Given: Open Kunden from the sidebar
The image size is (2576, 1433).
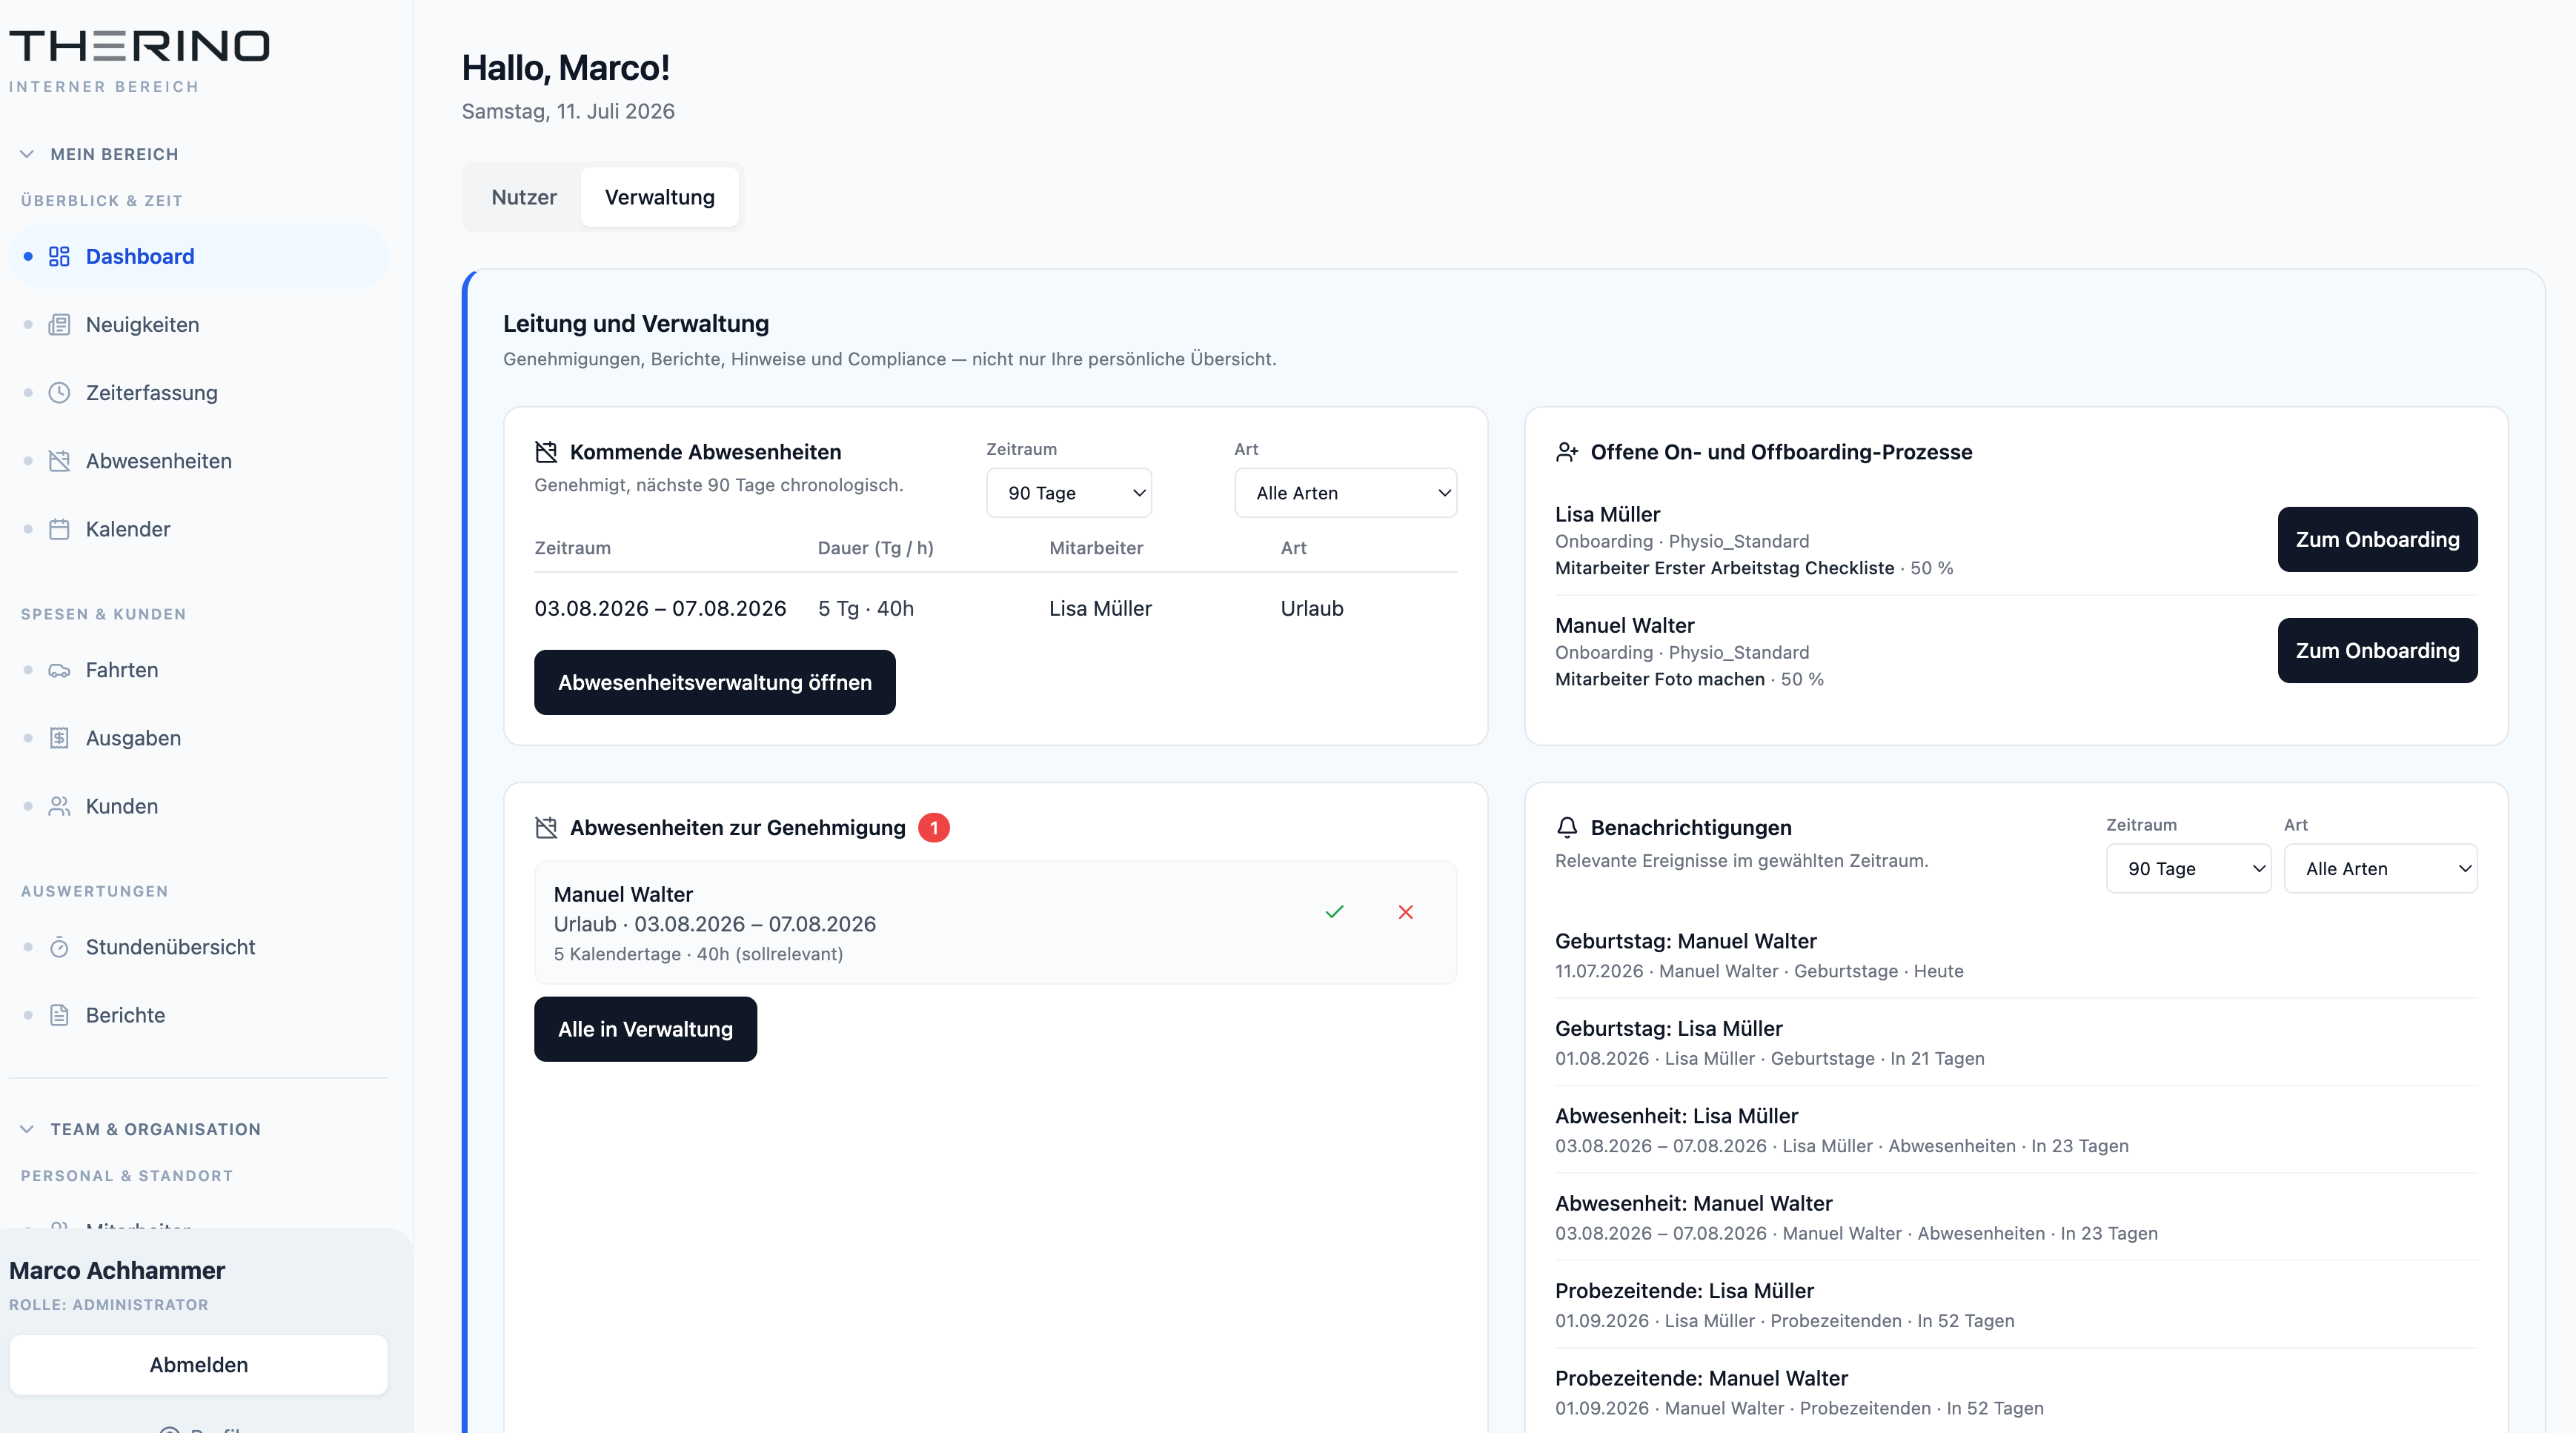Looking at the screenshot, I should click(x=199, y=806).
